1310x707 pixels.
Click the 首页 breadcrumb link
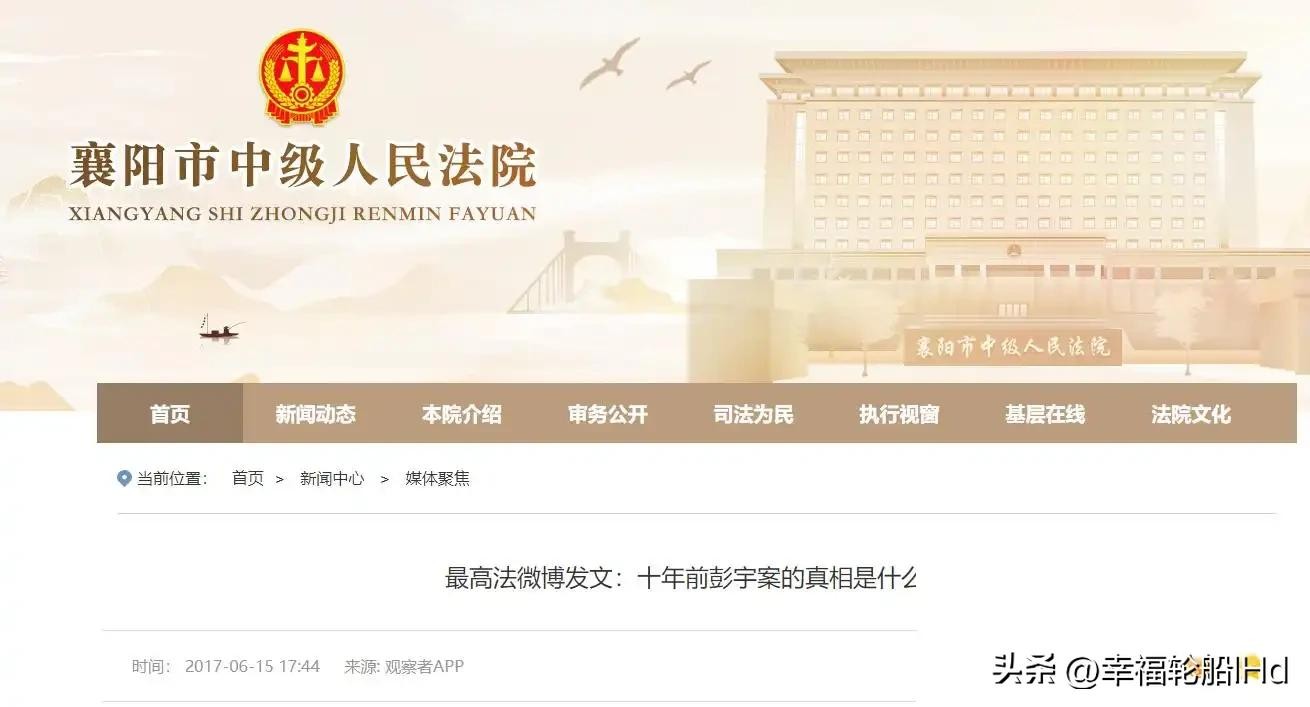click(x=248, y=478)
